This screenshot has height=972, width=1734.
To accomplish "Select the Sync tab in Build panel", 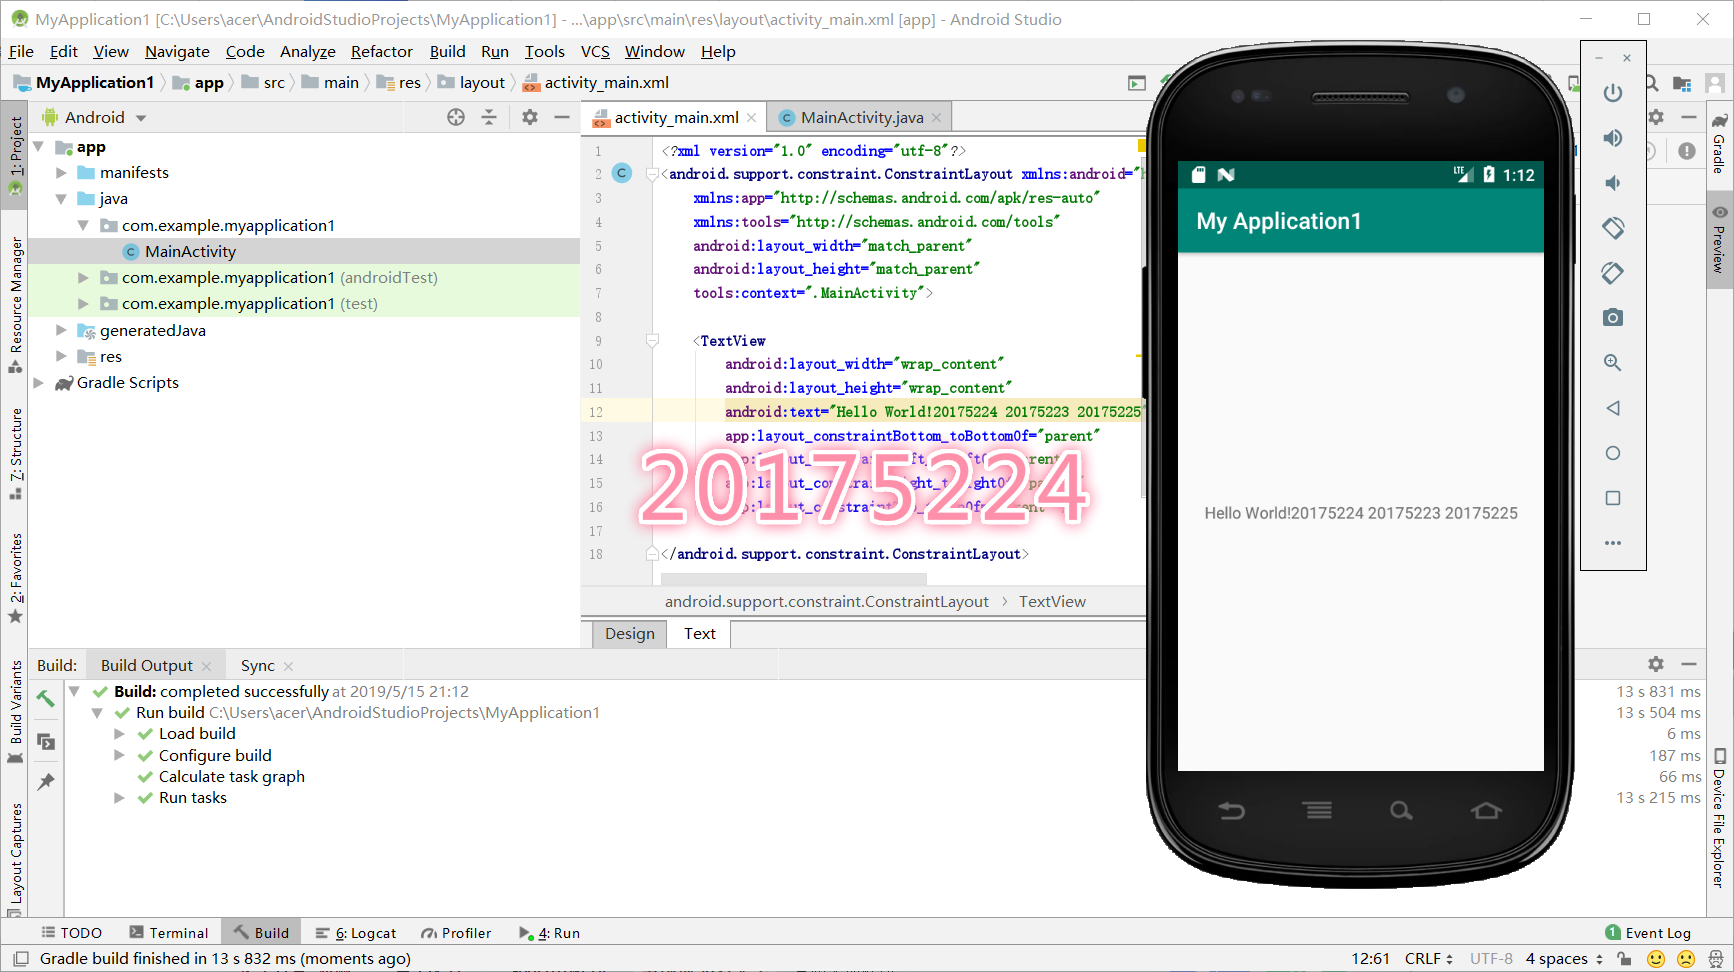I will click(x=257, y=666).
